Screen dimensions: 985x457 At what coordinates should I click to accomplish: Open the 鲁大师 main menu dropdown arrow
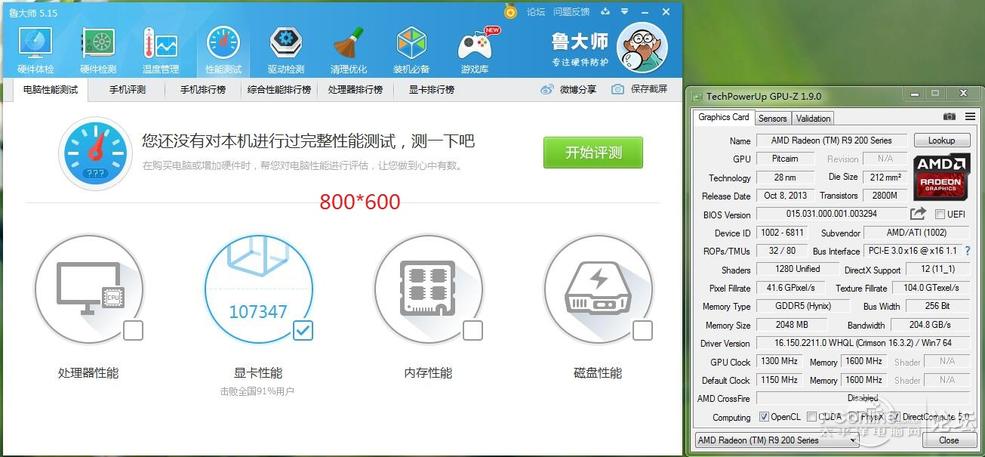click(624, 11)
